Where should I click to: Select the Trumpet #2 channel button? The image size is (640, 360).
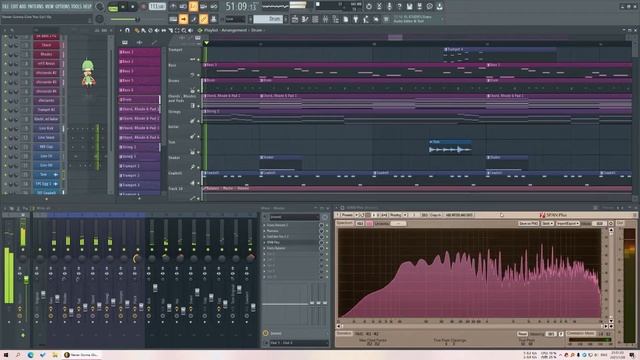[46, 110]
